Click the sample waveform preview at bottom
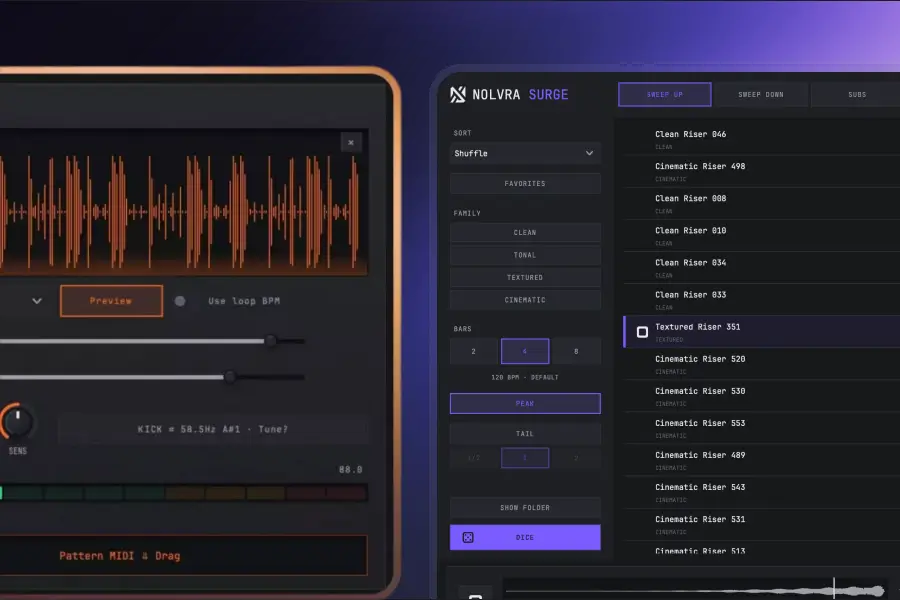This screenshot has height=600, width=900. tap(695, 590)
